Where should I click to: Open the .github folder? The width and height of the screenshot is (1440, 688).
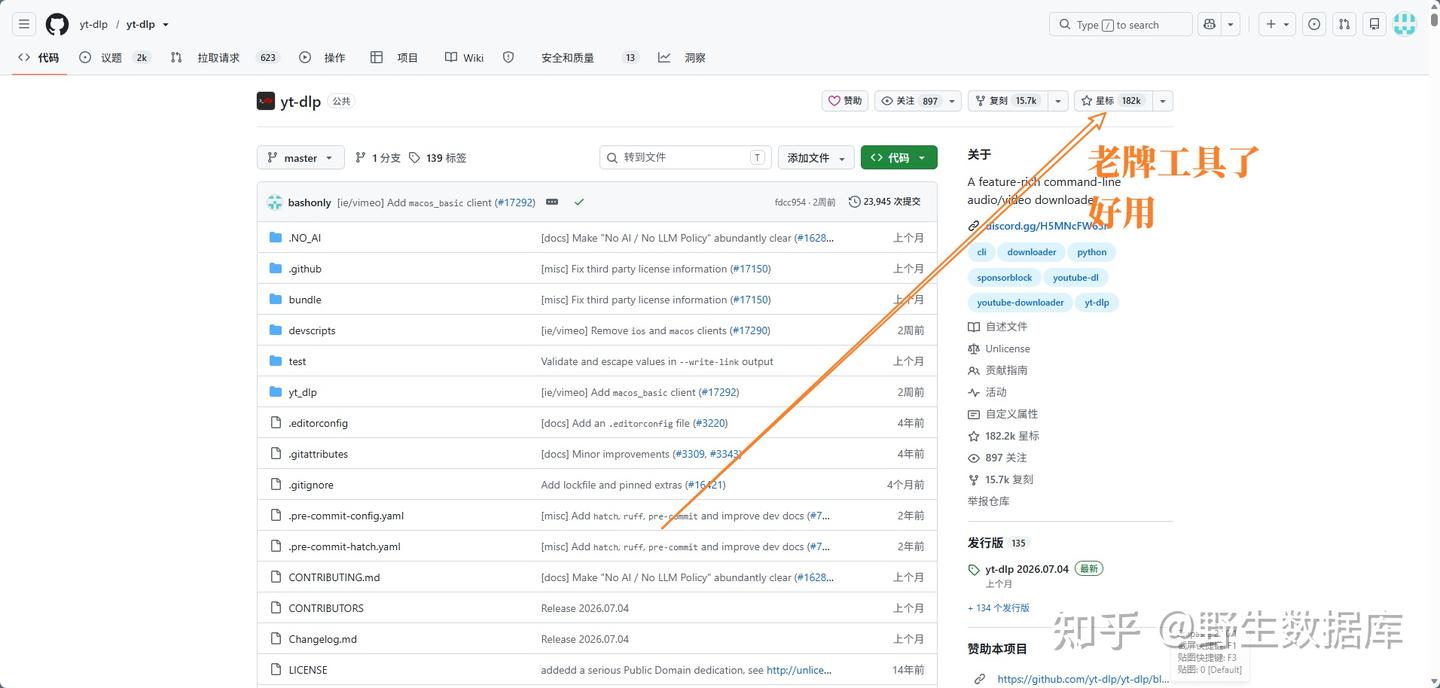pos(305,269)
